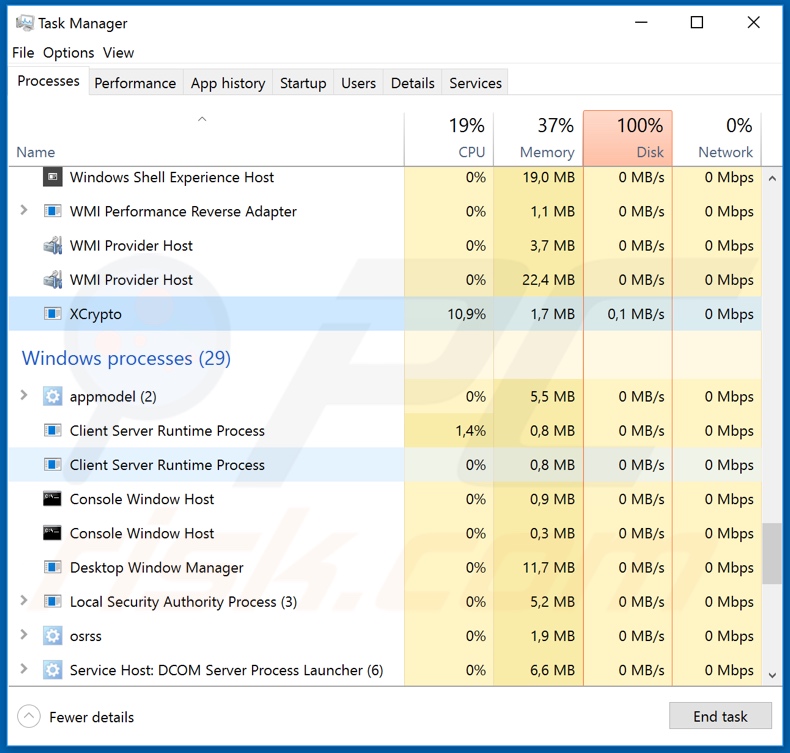Click the scrollbar down arrow
Viewport: 790px width, 753px height.
pos(772,675)
